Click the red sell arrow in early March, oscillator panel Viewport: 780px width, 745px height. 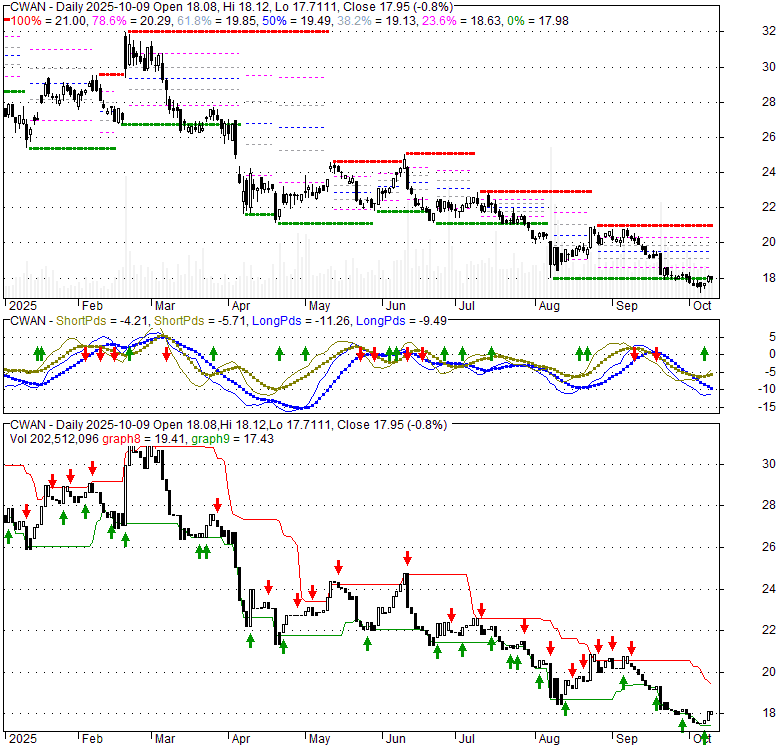(x=167, y=354)
